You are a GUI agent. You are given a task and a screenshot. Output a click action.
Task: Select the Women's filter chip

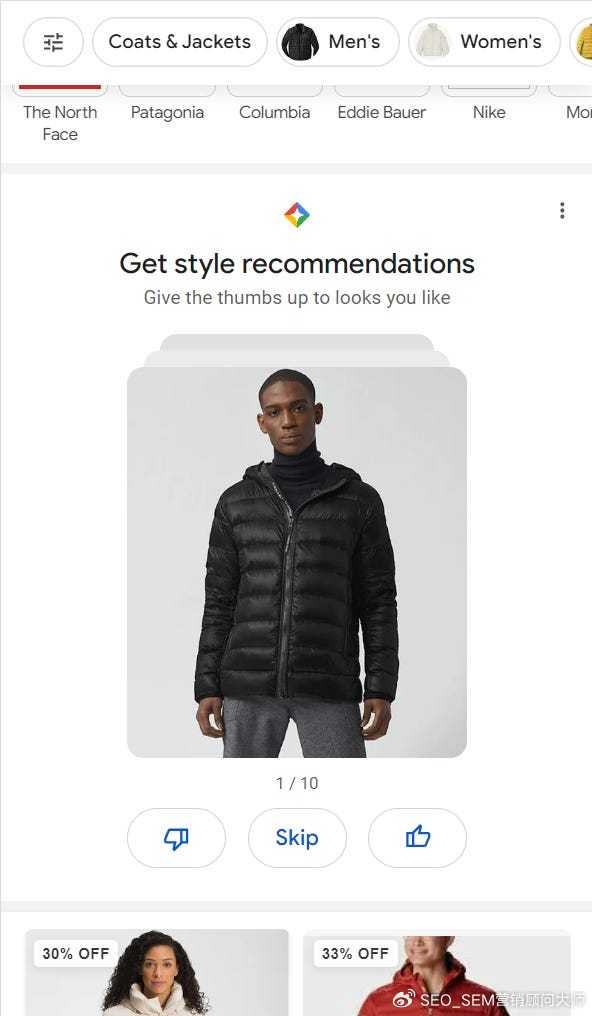tap(484, 42)
